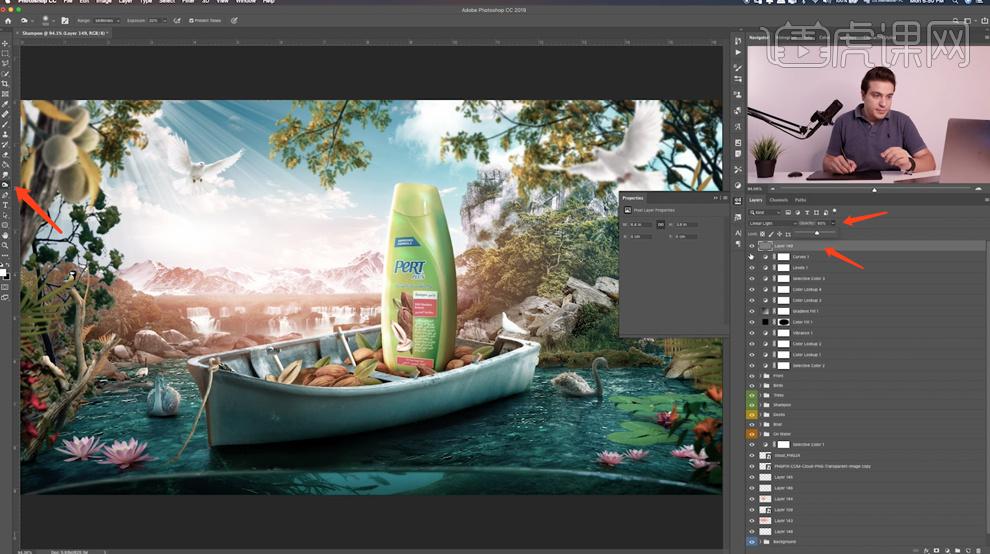
Task: Click the foreground color swatch
Action: (x=3, y=272)
